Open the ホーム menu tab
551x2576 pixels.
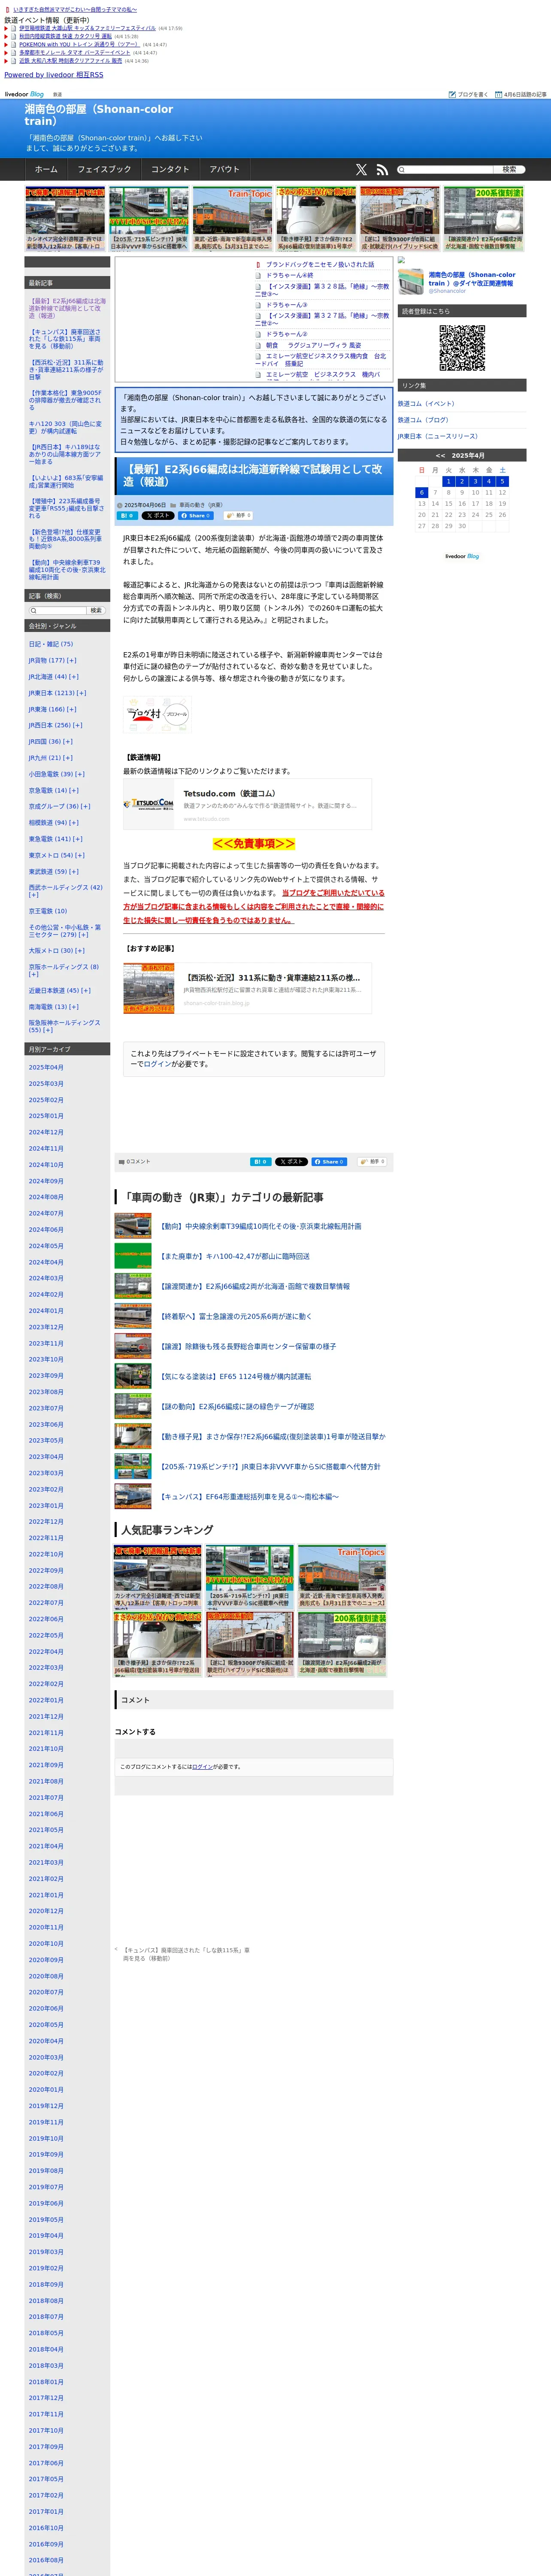click(46, 170)
